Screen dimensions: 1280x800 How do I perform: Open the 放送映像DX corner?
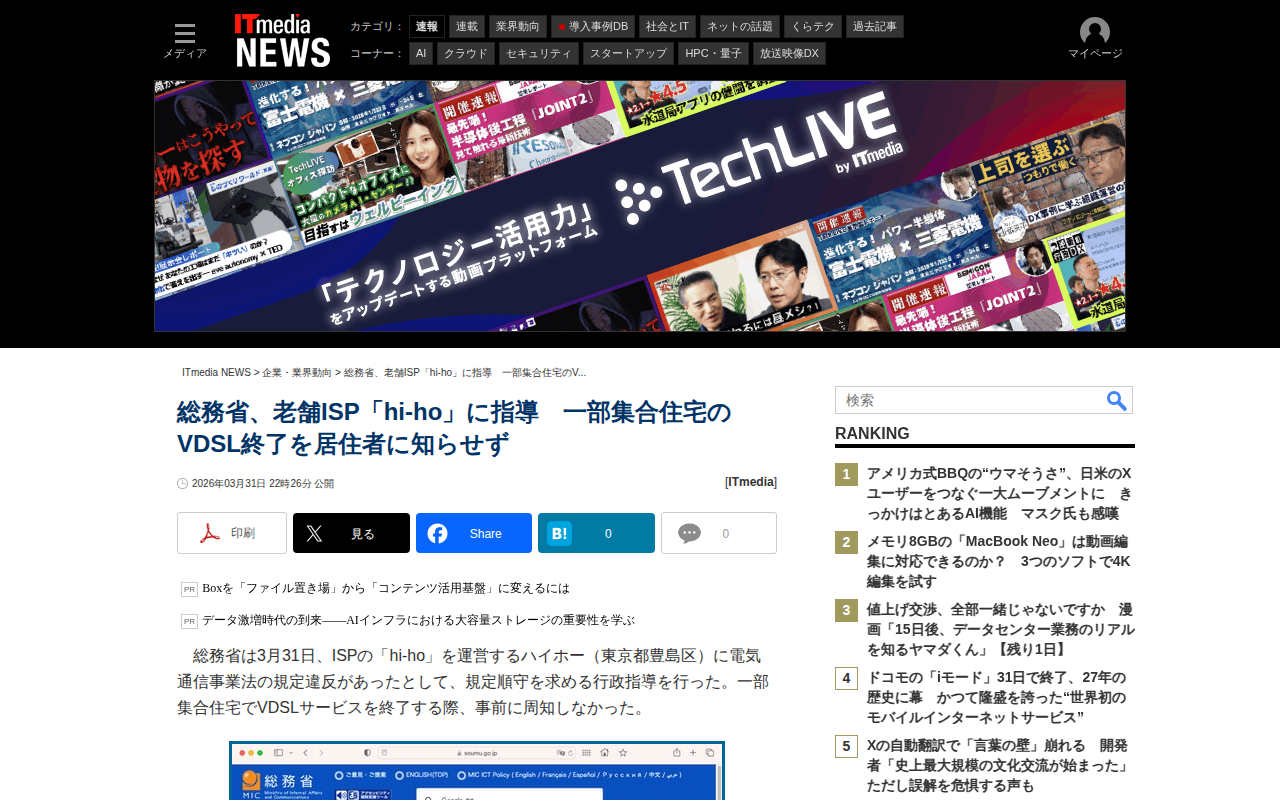pos(789,53)
